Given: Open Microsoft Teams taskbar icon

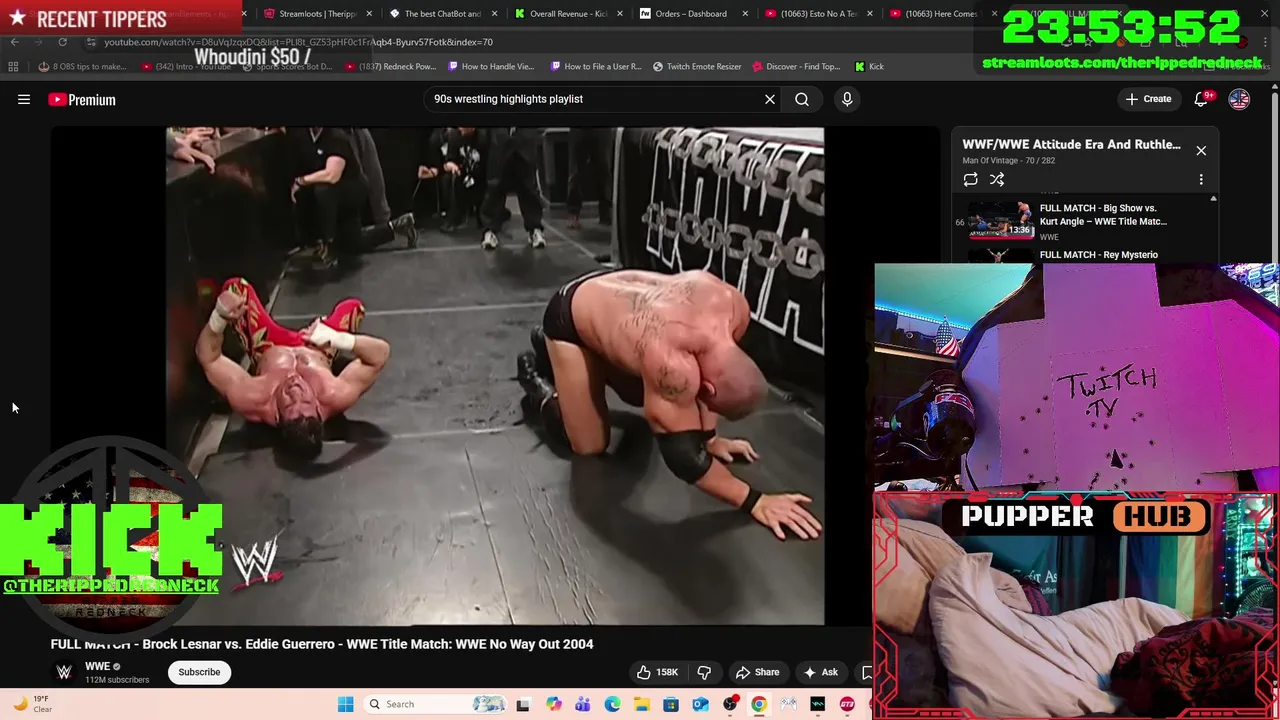Looking at the screenshot, I should click(x=583, y=704).
